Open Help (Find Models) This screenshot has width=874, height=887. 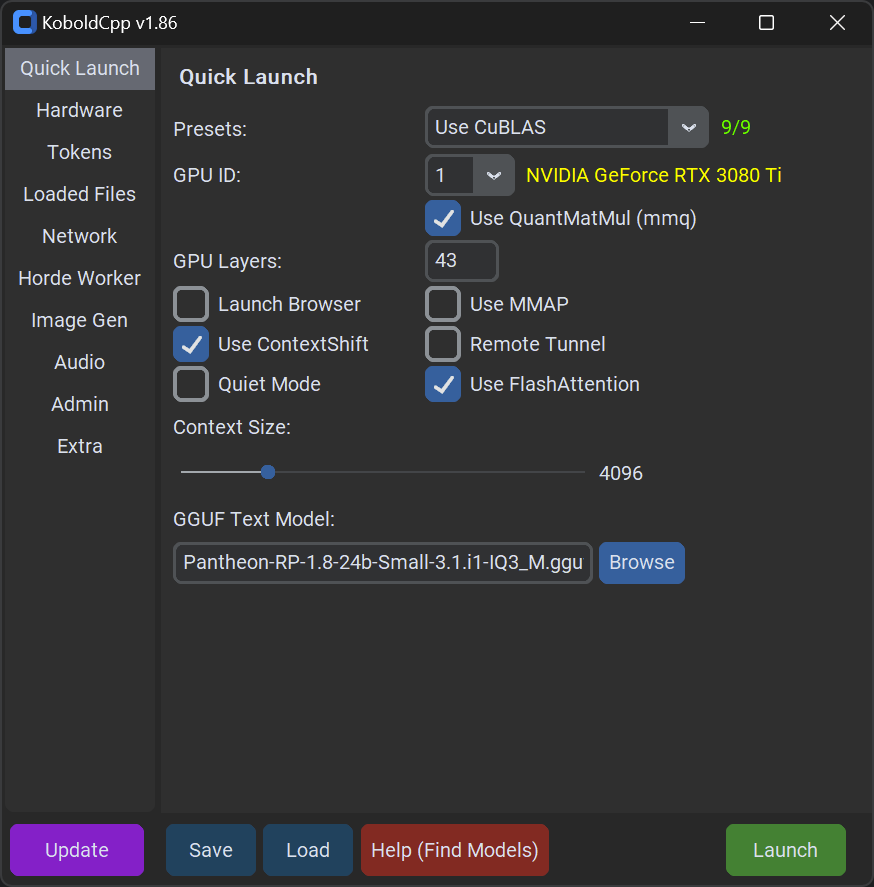point(455,850)
